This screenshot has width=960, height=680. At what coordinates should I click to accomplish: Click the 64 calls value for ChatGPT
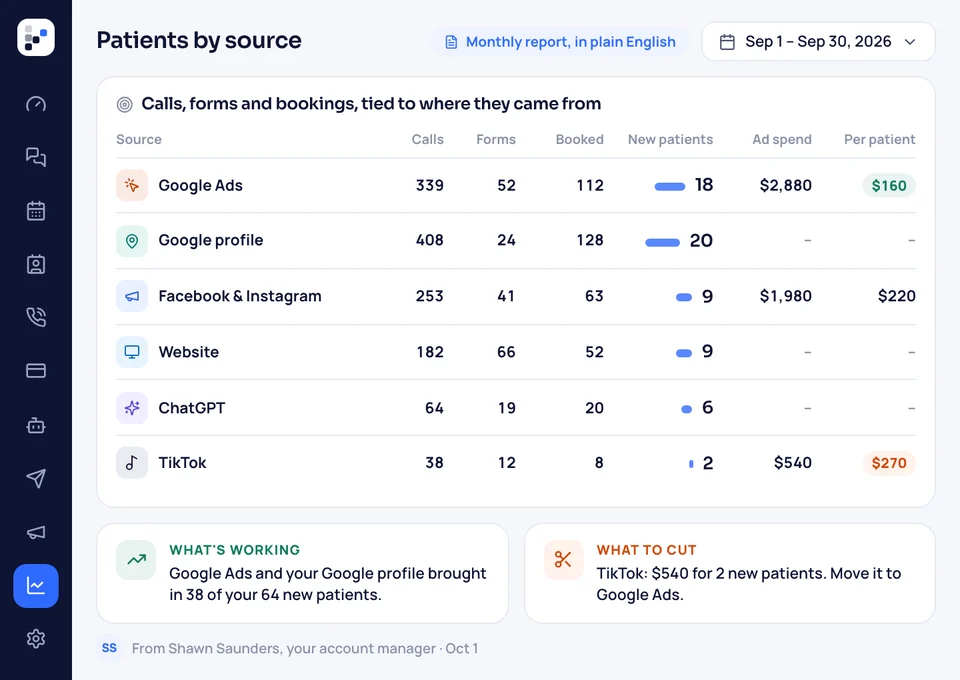pos(434,408)
